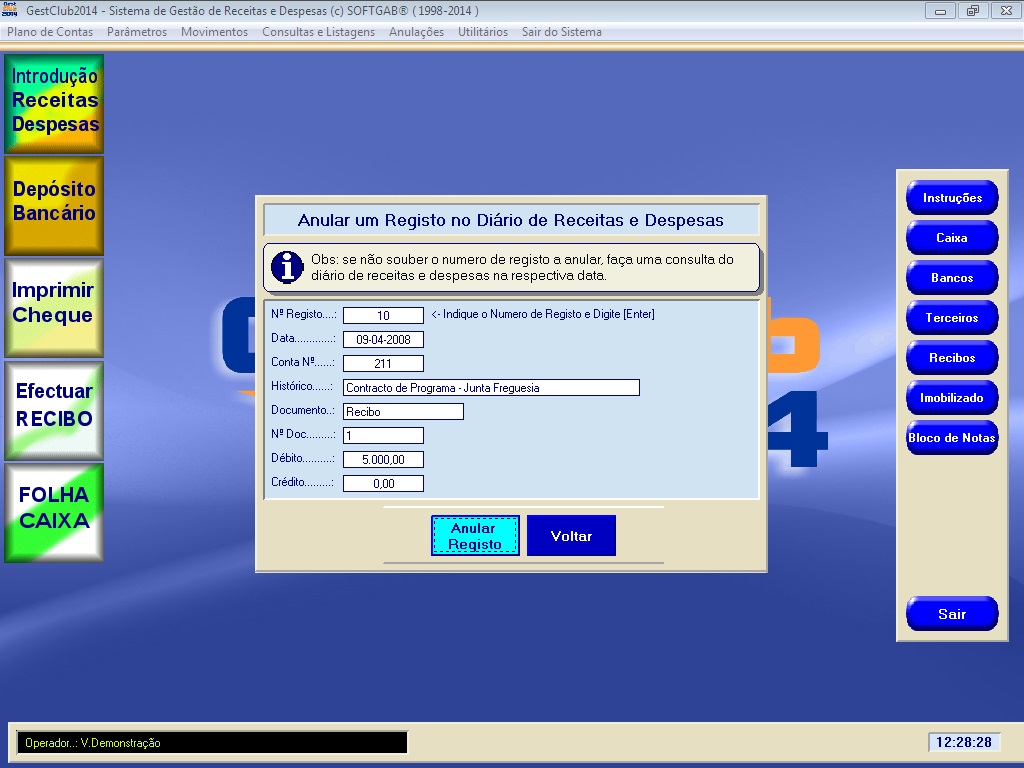
Task: Open the Consultas e Listagens menu
Action: (x=318, y=32)
